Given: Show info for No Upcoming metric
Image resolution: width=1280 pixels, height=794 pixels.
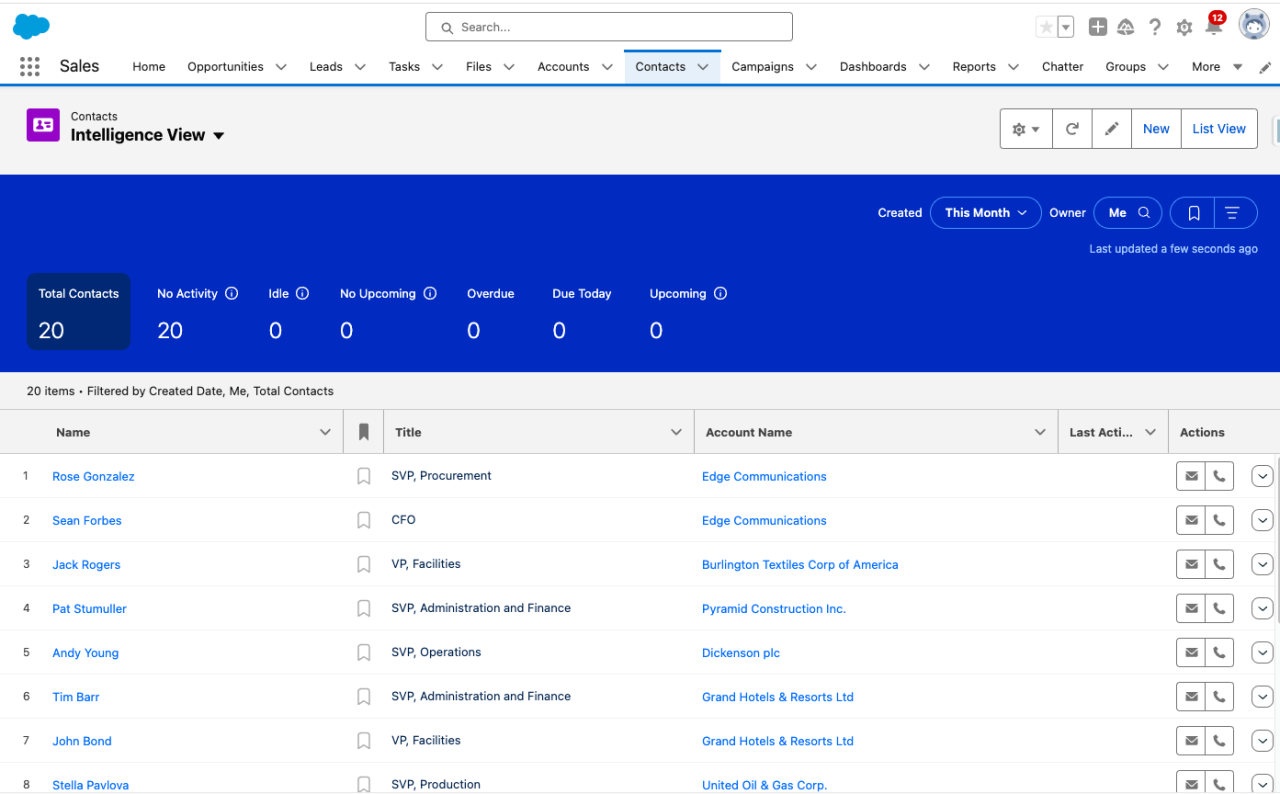Looking at the screenshot, I should pyautogui.click(x=430, y=294).
